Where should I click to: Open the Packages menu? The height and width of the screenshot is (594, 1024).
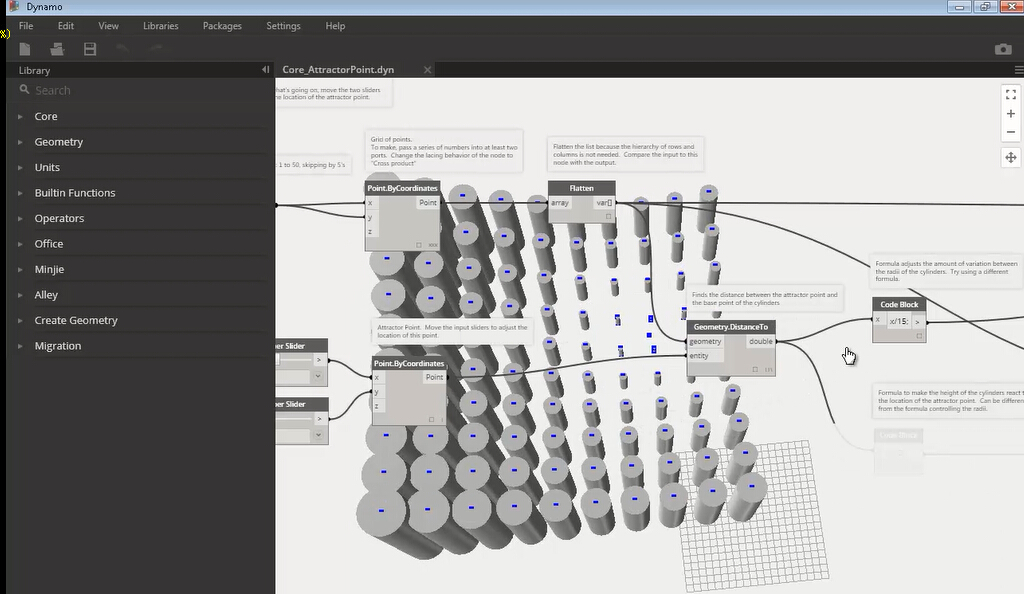[x=221, y=26]
